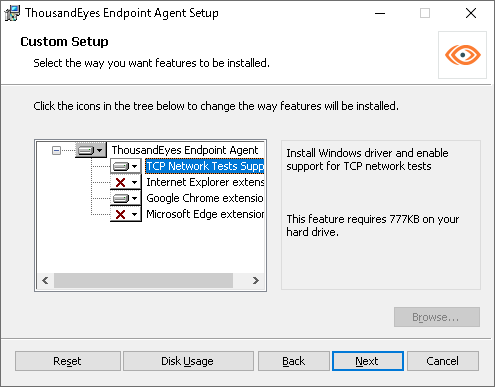This screenshot has height=387, width=495.
Task: Click the disabled Browse... button
Action: (437, 317)
